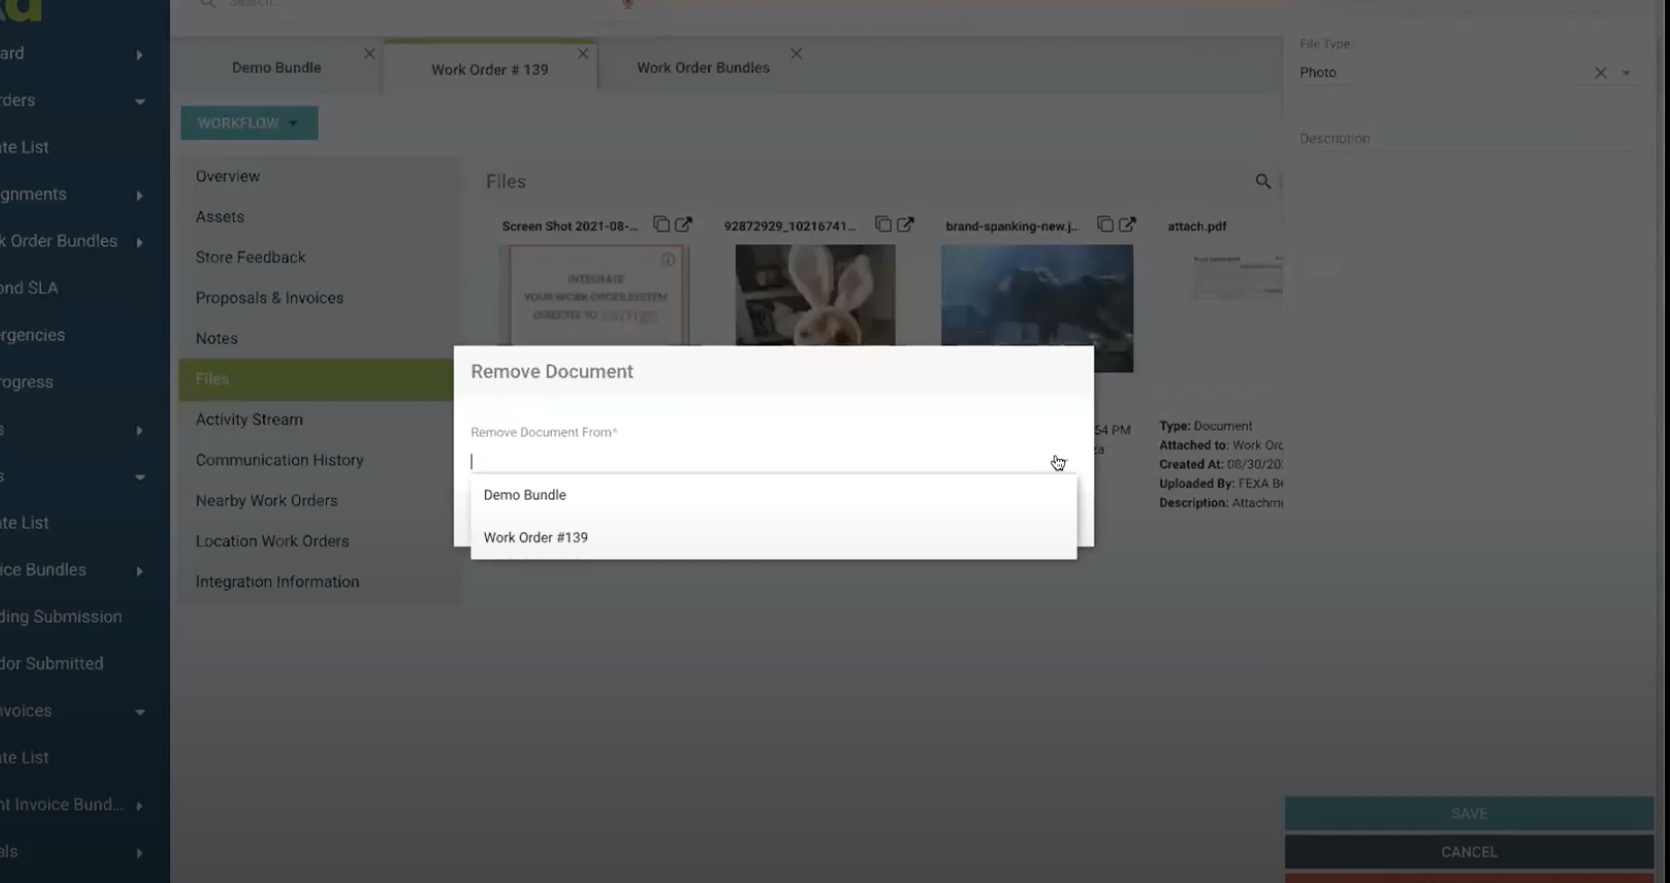Open Screen Shot file in new window
This screenshot has height=883, width=1670.
point(683,225)
